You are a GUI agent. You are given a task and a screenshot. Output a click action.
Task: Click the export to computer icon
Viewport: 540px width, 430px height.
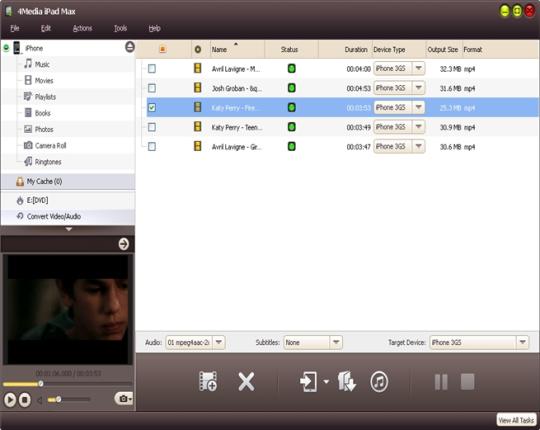point(346,381)
